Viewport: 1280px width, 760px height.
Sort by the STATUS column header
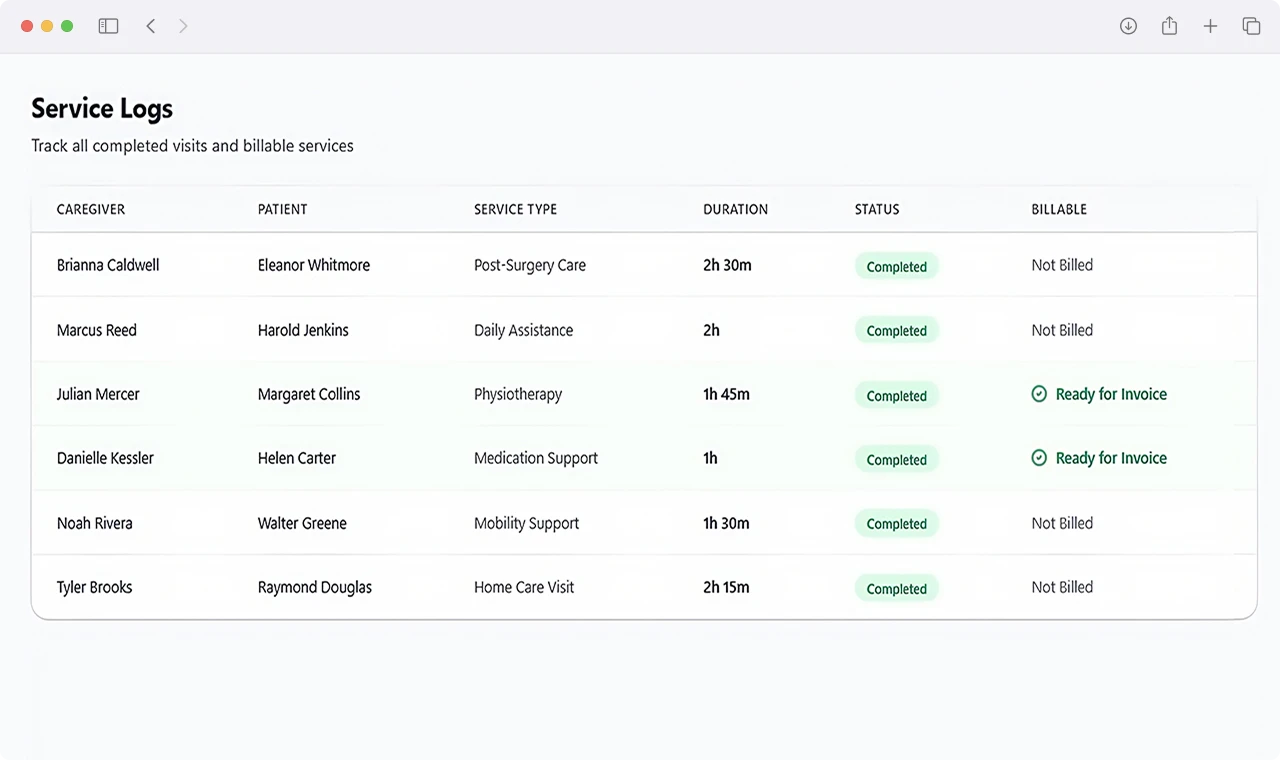pos(877,209)
